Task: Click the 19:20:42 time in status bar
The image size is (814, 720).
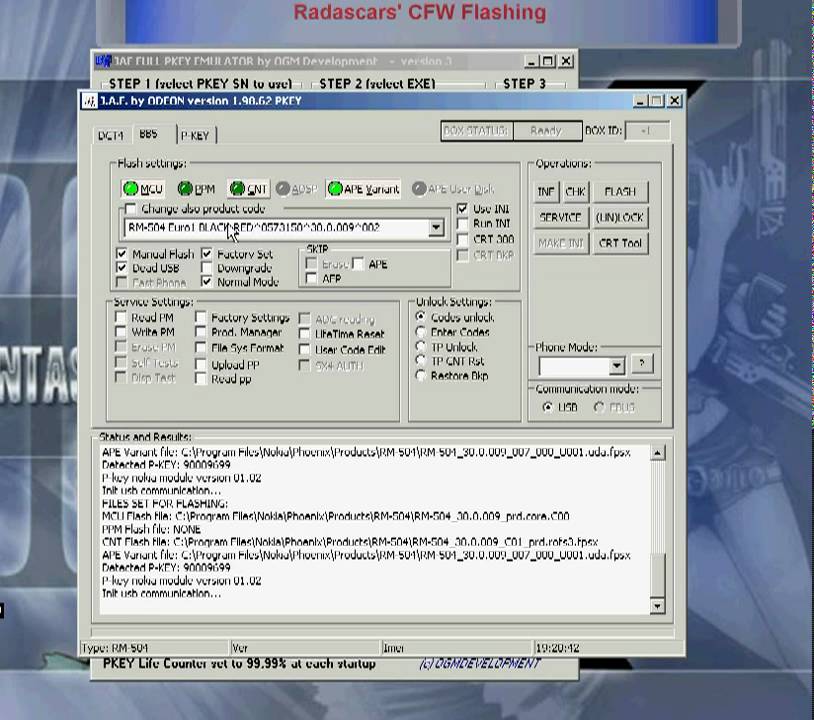Action: tap(558, 648)
